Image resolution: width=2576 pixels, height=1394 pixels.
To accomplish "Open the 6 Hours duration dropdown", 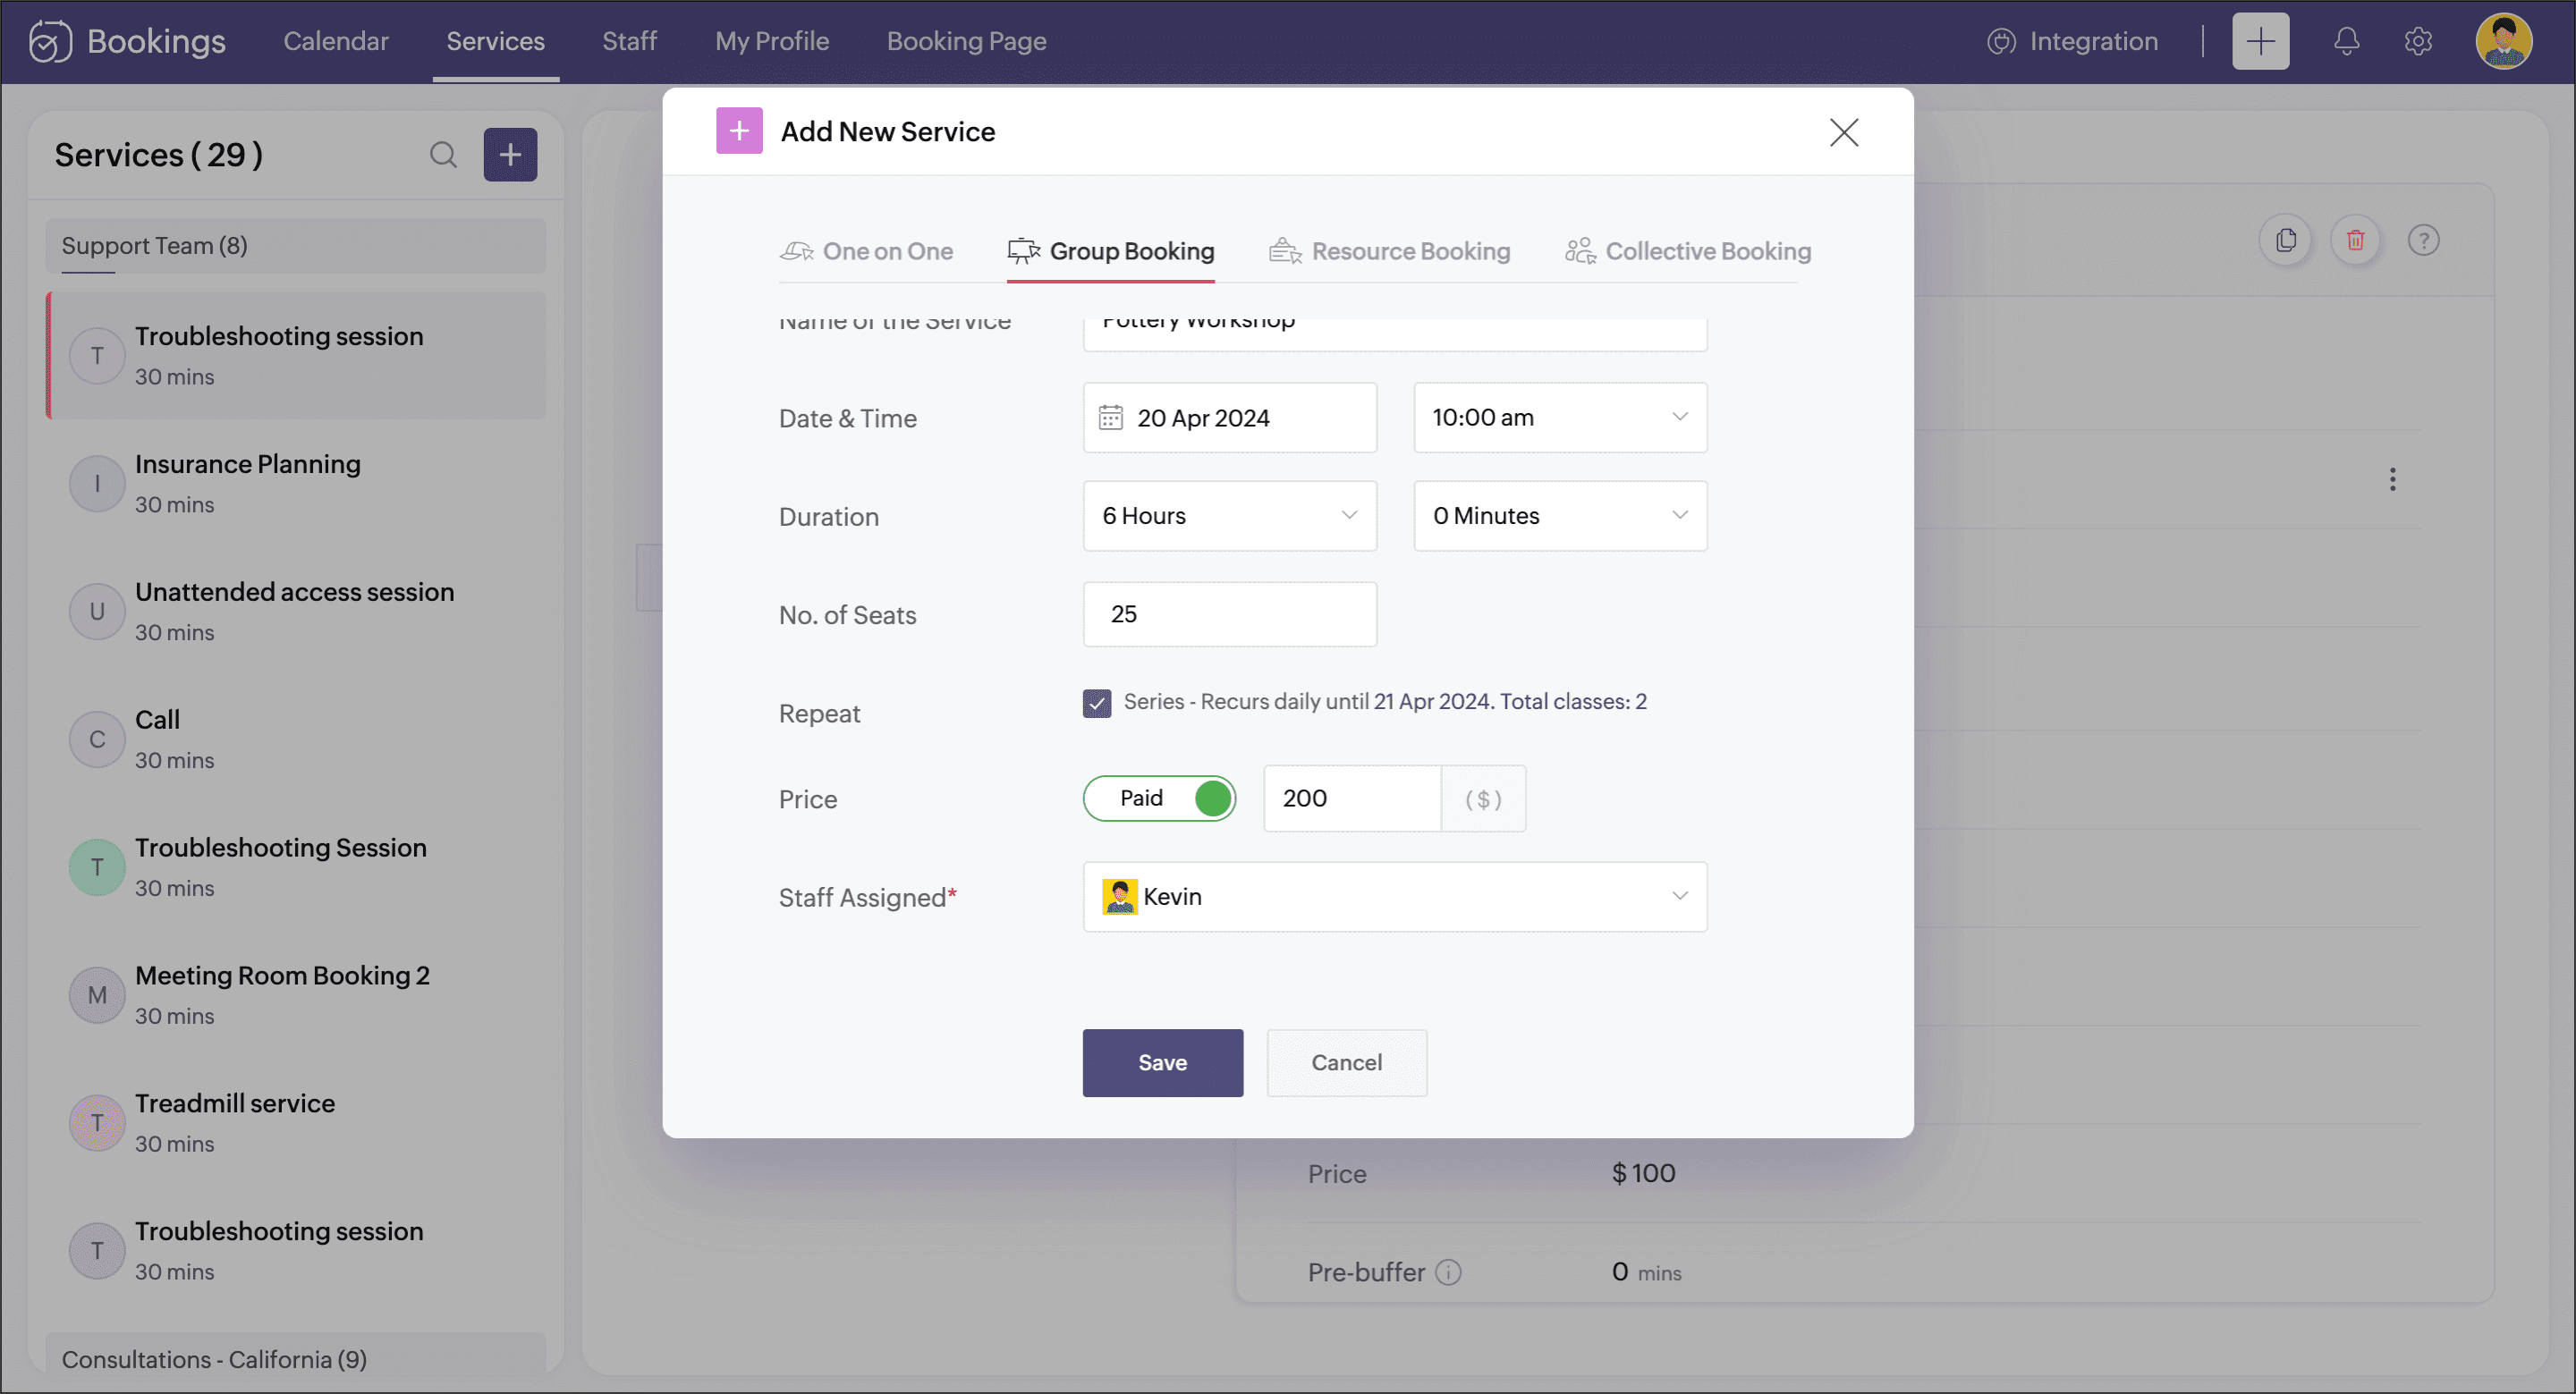I will [x=1229, y=516].
